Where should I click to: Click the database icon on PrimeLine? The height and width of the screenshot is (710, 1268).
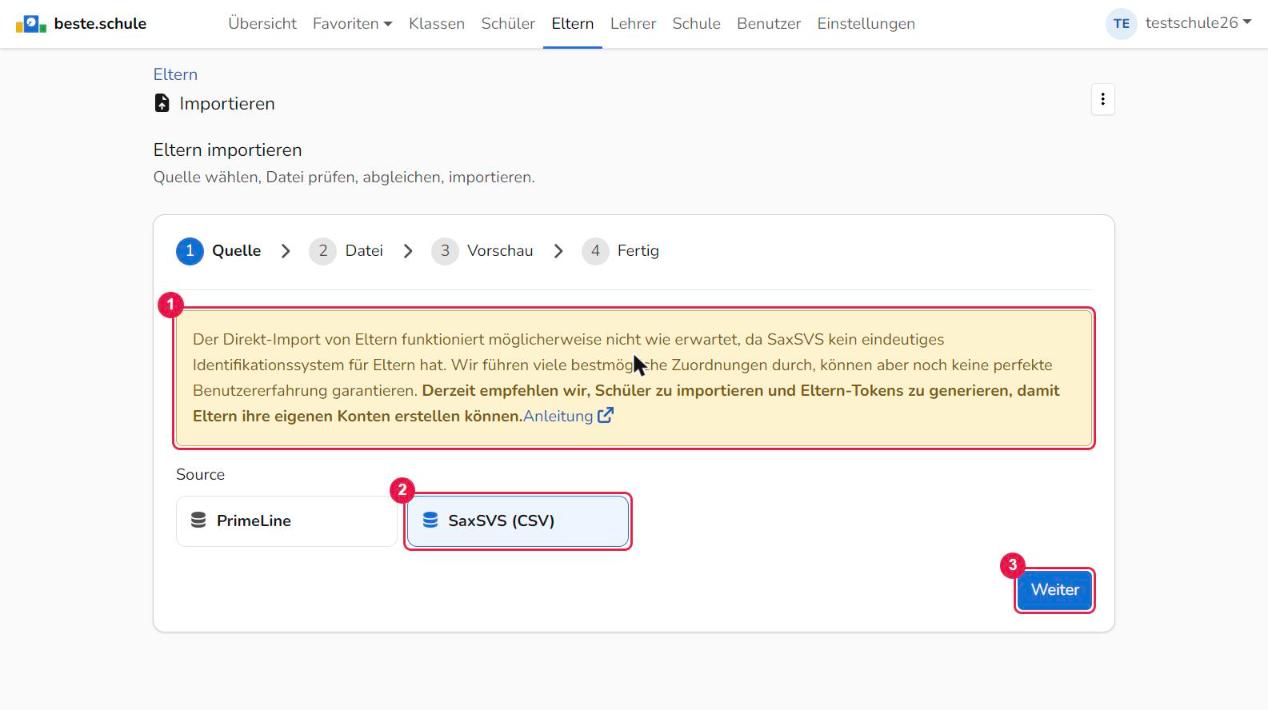click(198, 521)
